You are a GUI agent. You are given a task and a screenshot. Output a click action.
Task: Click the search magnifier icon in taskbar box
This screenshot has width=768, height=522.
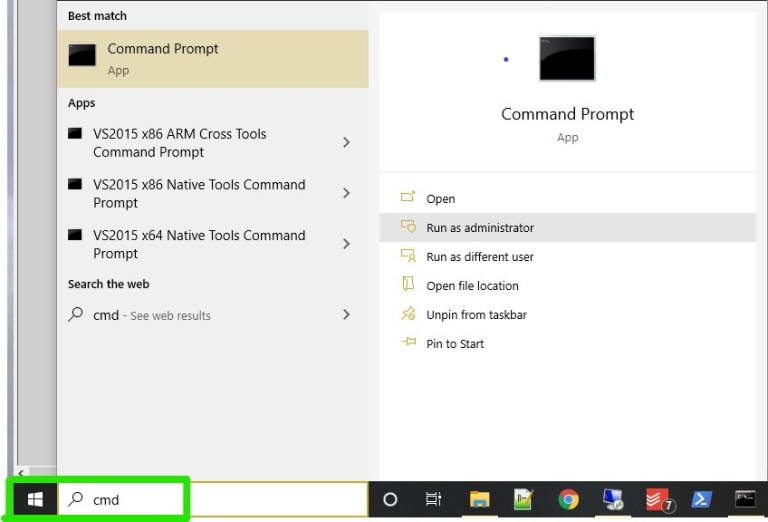[75, 499]
